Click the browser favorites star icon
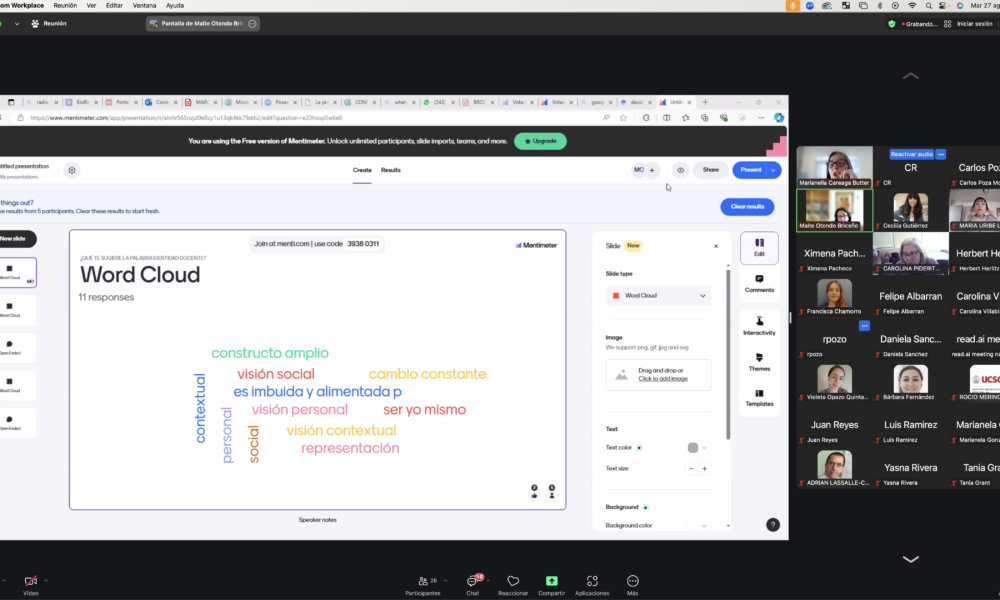The width and height of the screenshot is (1000, 600). (623, 118)
